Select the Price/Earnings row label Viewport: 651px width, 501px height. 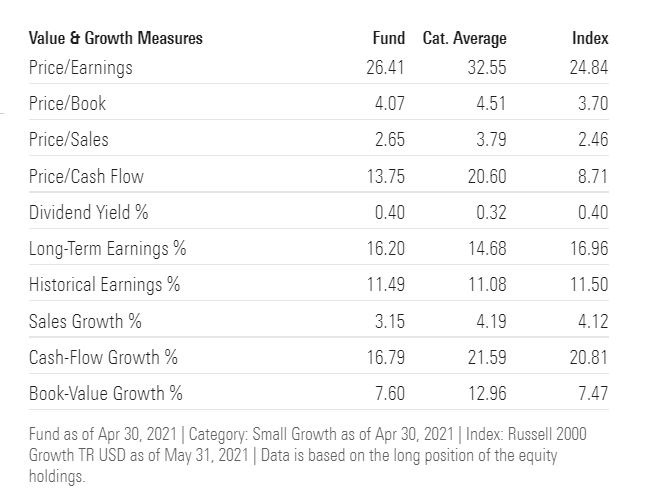coord(81,68)
